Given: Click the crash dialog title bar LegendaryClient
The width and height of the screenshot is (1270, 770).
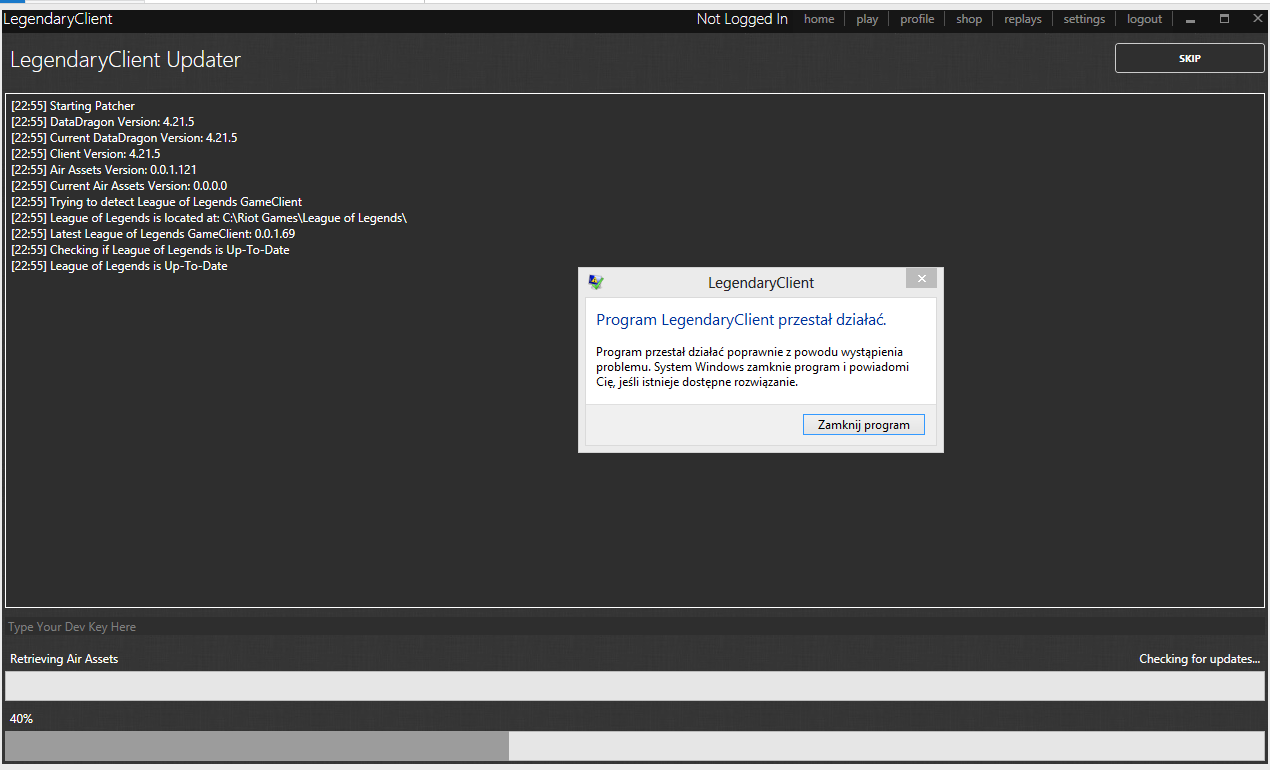Looking at the screenshot, I should (761, 283).
